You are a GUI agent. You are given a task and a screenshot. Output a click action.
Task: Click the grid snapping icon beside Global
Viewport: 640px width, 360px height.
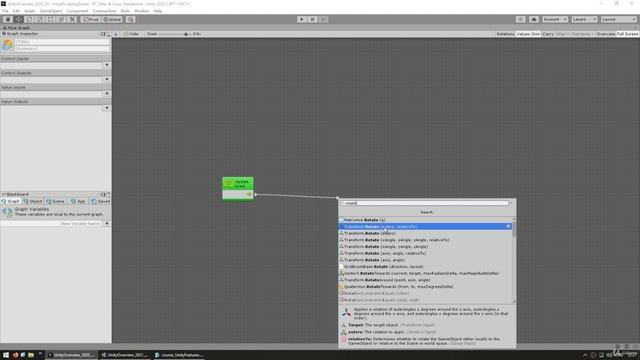tap(131, 19)
